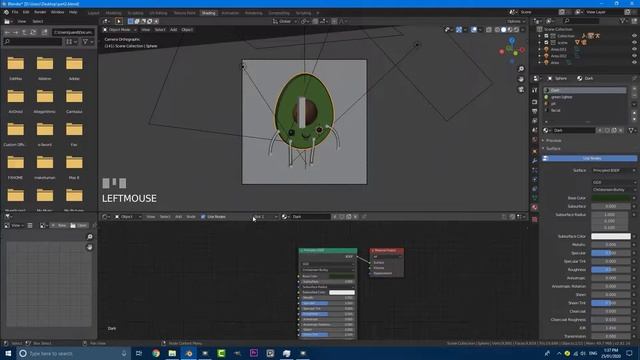Screen dimensions: 640x360
Task: Click Open button in image editor
Action: [x=79, y=225]
